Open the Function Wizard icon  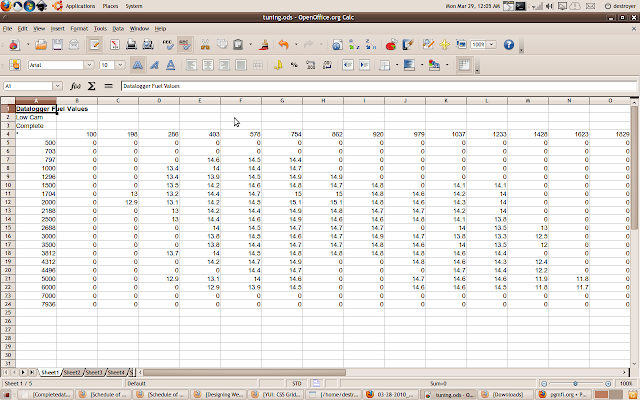tap(75, 87)
